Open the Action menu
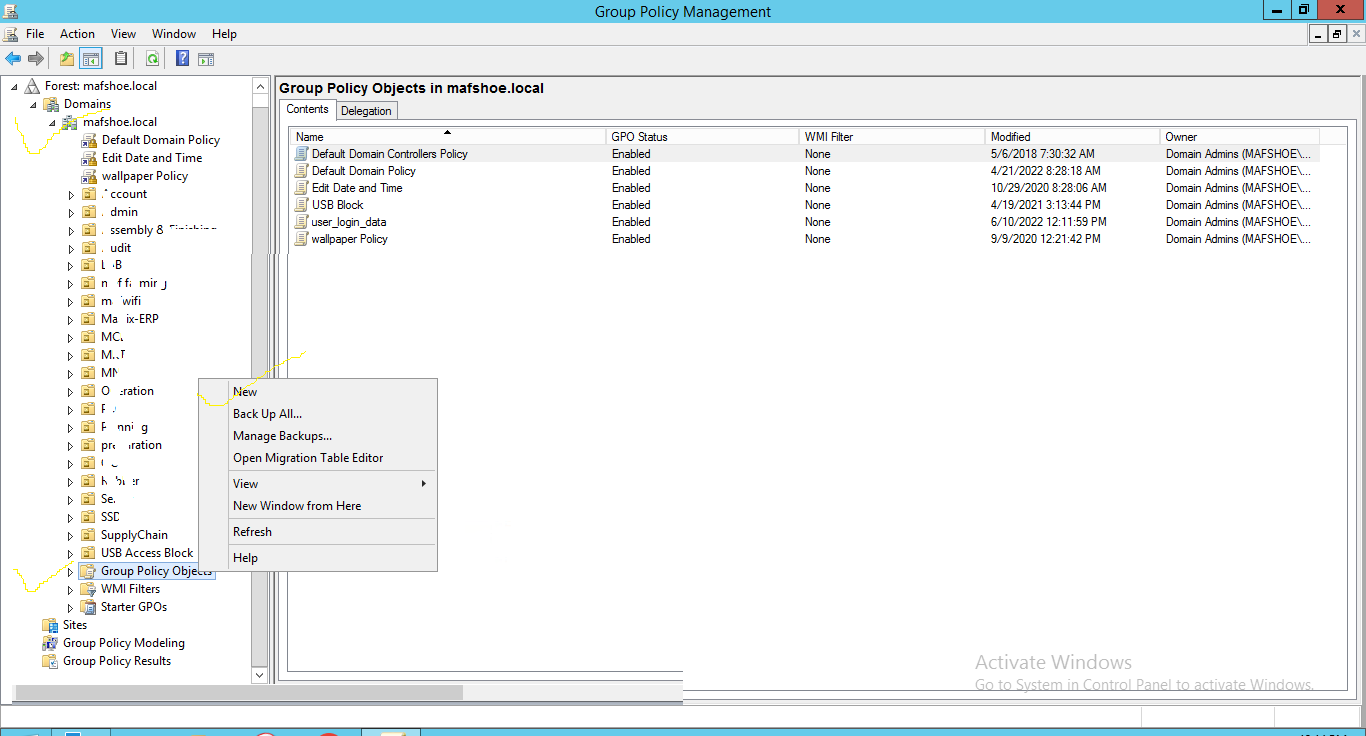Screen dimensions: 1366x736 [77, 34]
